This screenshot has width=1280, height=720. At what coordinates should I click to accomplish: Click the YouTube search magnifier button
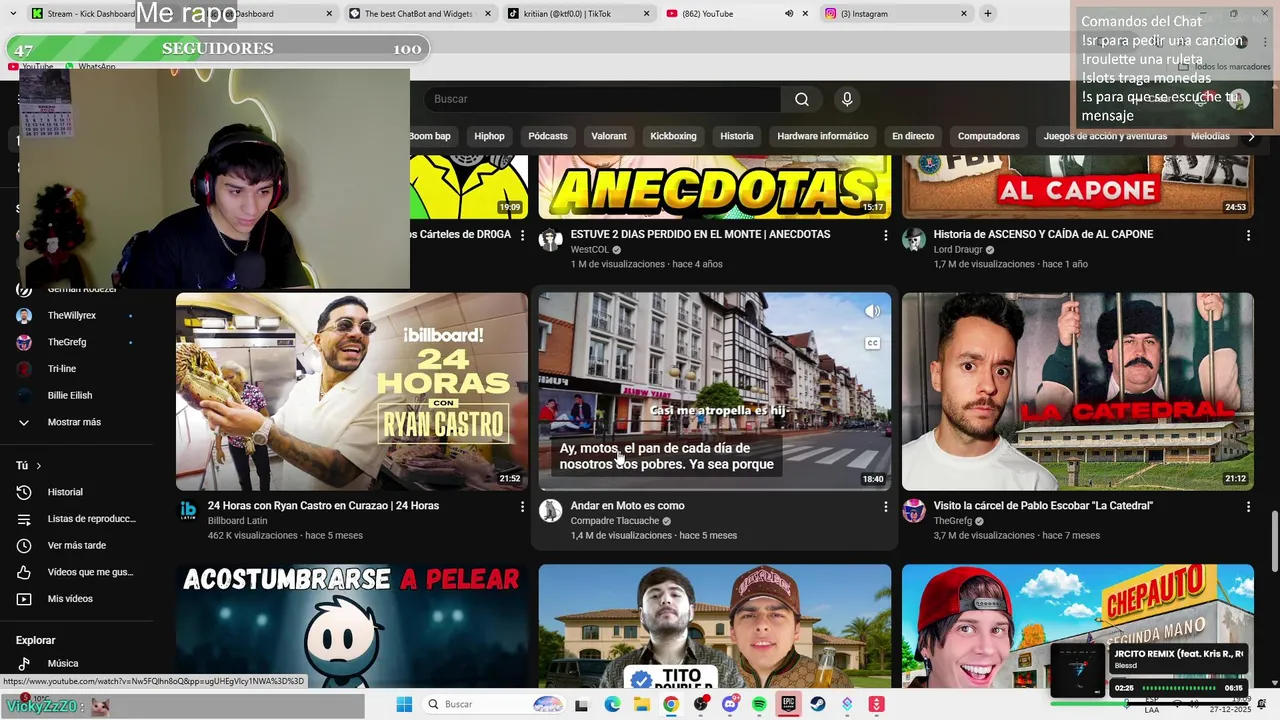pos(802,99)
